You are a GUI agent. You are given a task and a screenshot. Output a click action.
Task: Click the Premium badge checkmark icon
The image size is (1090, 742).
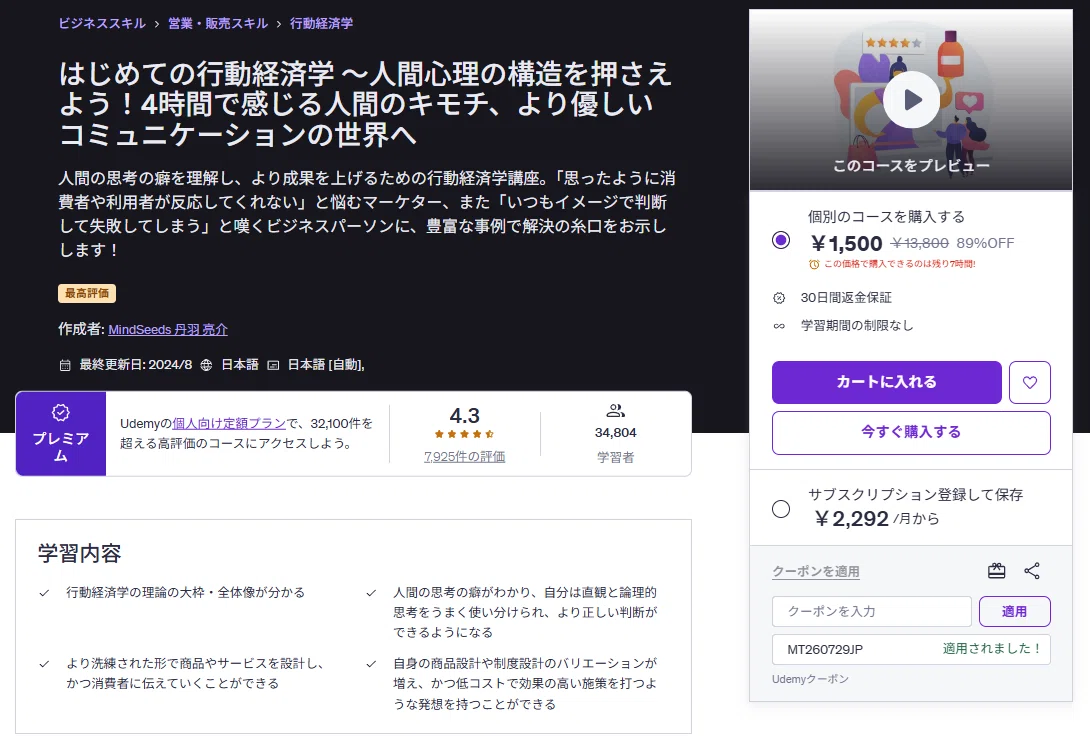pyautogui.click(x=61, y=412)
